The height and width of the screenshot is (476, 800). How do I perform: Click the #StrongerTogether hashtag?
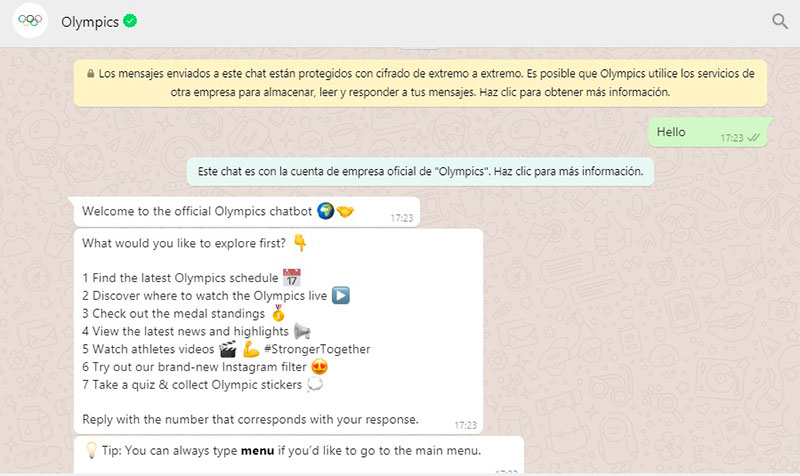click(x=317, y=349)
